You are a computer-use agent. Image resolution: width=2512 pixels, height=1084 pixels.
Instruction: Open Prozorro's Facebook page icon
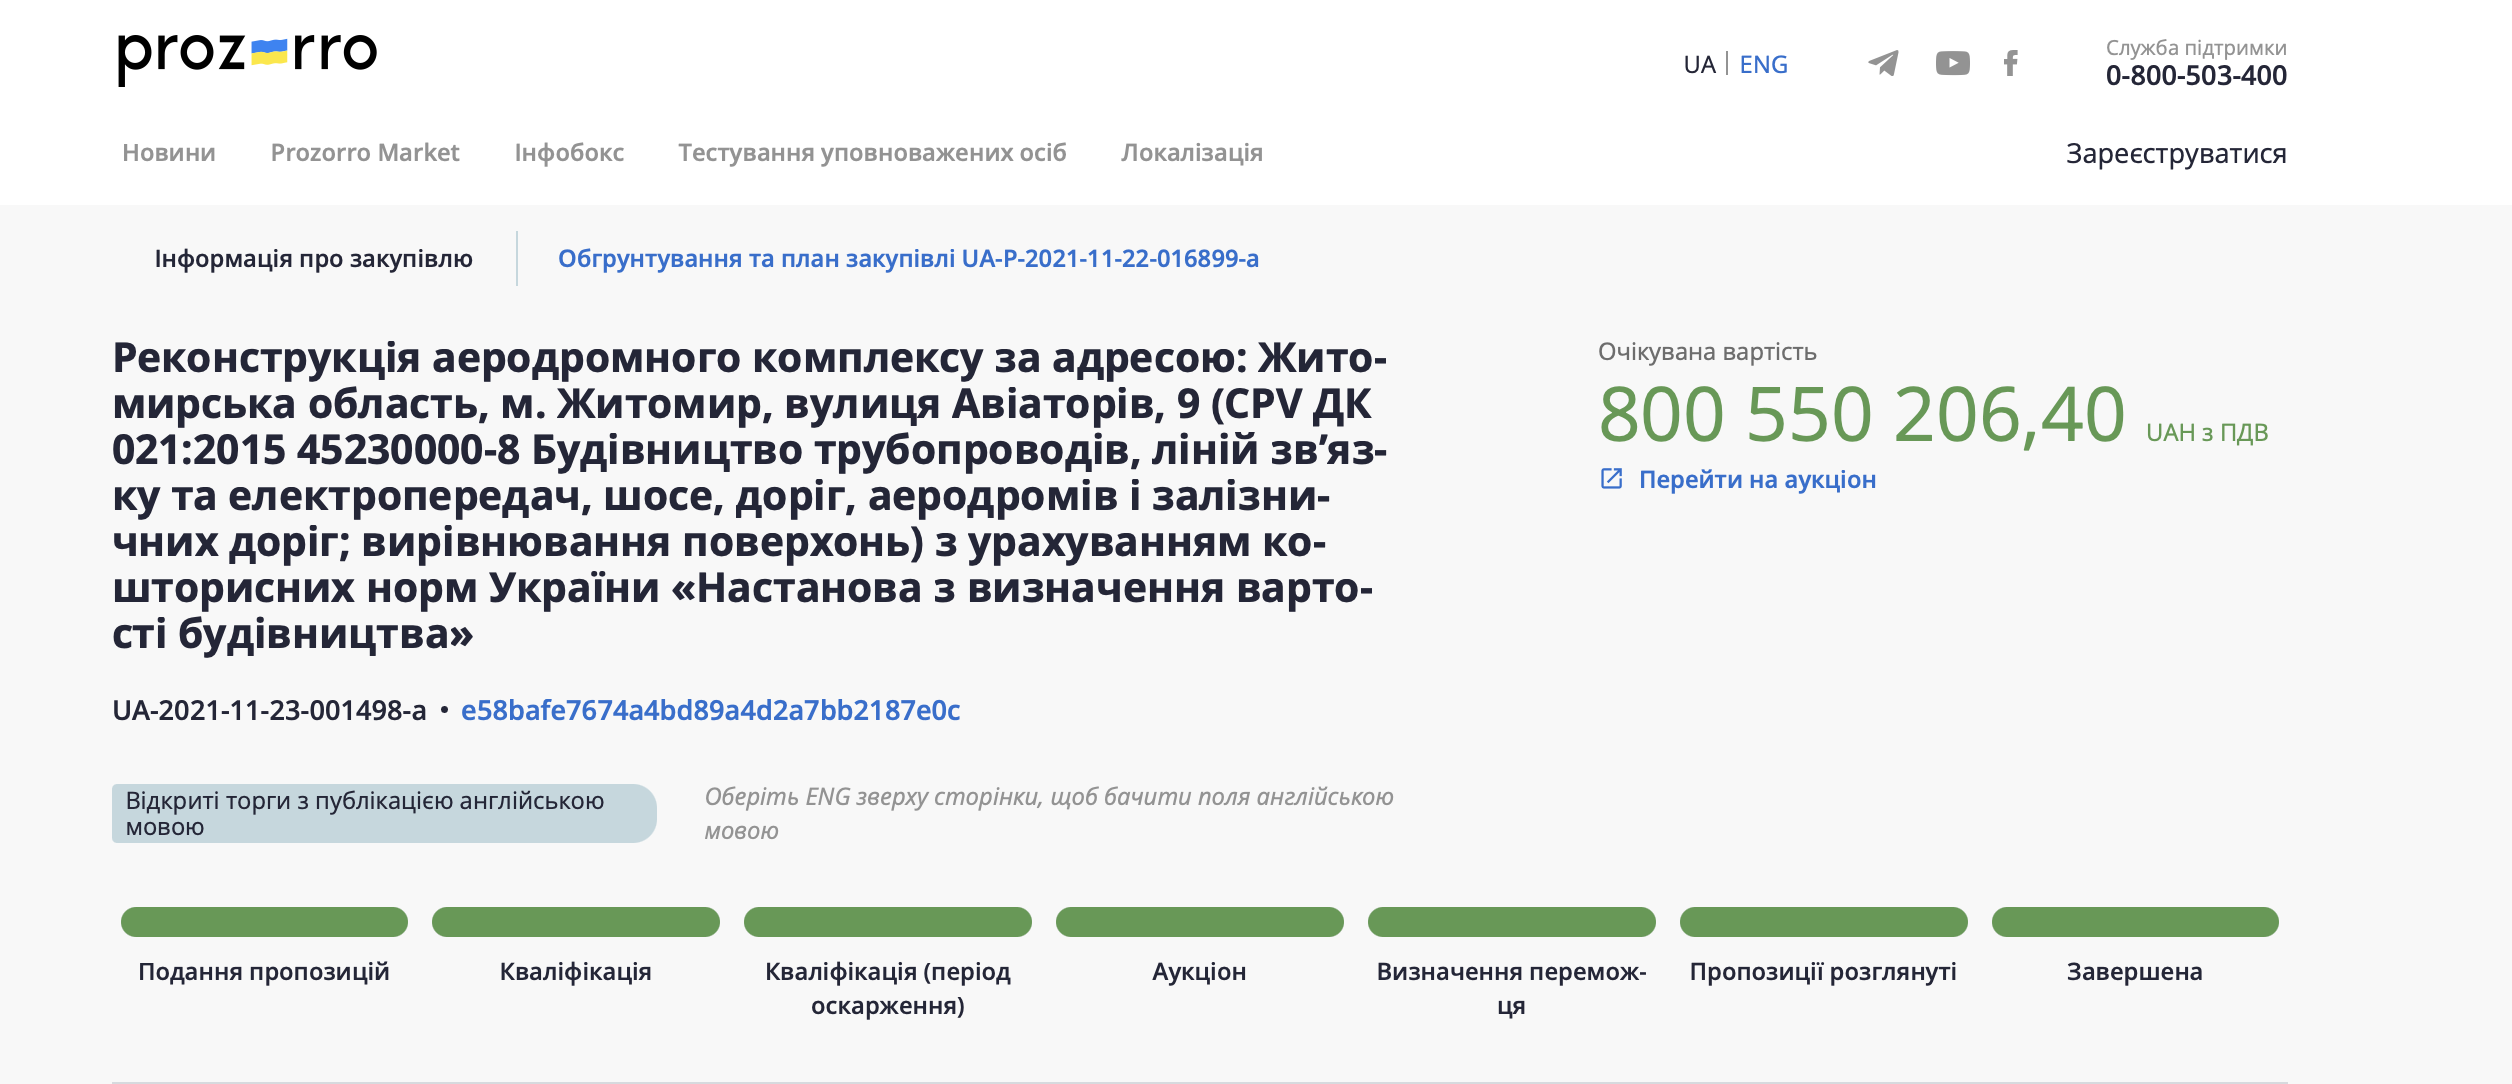pyautogui.click(x=2011, y=63)
